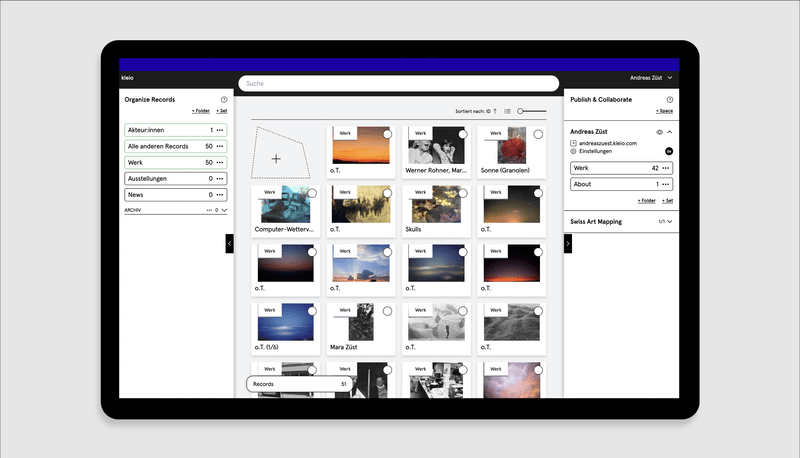The image size is (800, 458).
Task: Reverse sort order with the arrow icon
Action: [495, 111]
